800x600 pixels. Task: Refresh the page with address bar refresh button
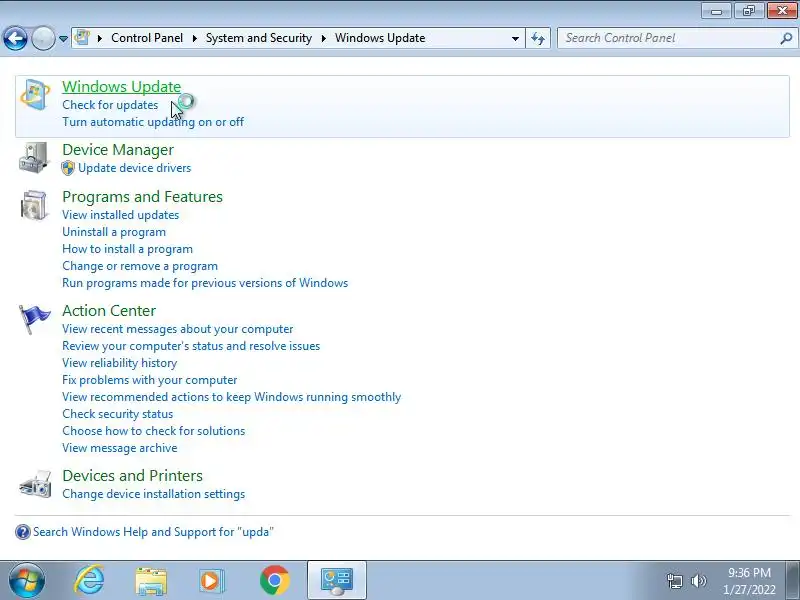pyautogui.click(x=538, y=38)
